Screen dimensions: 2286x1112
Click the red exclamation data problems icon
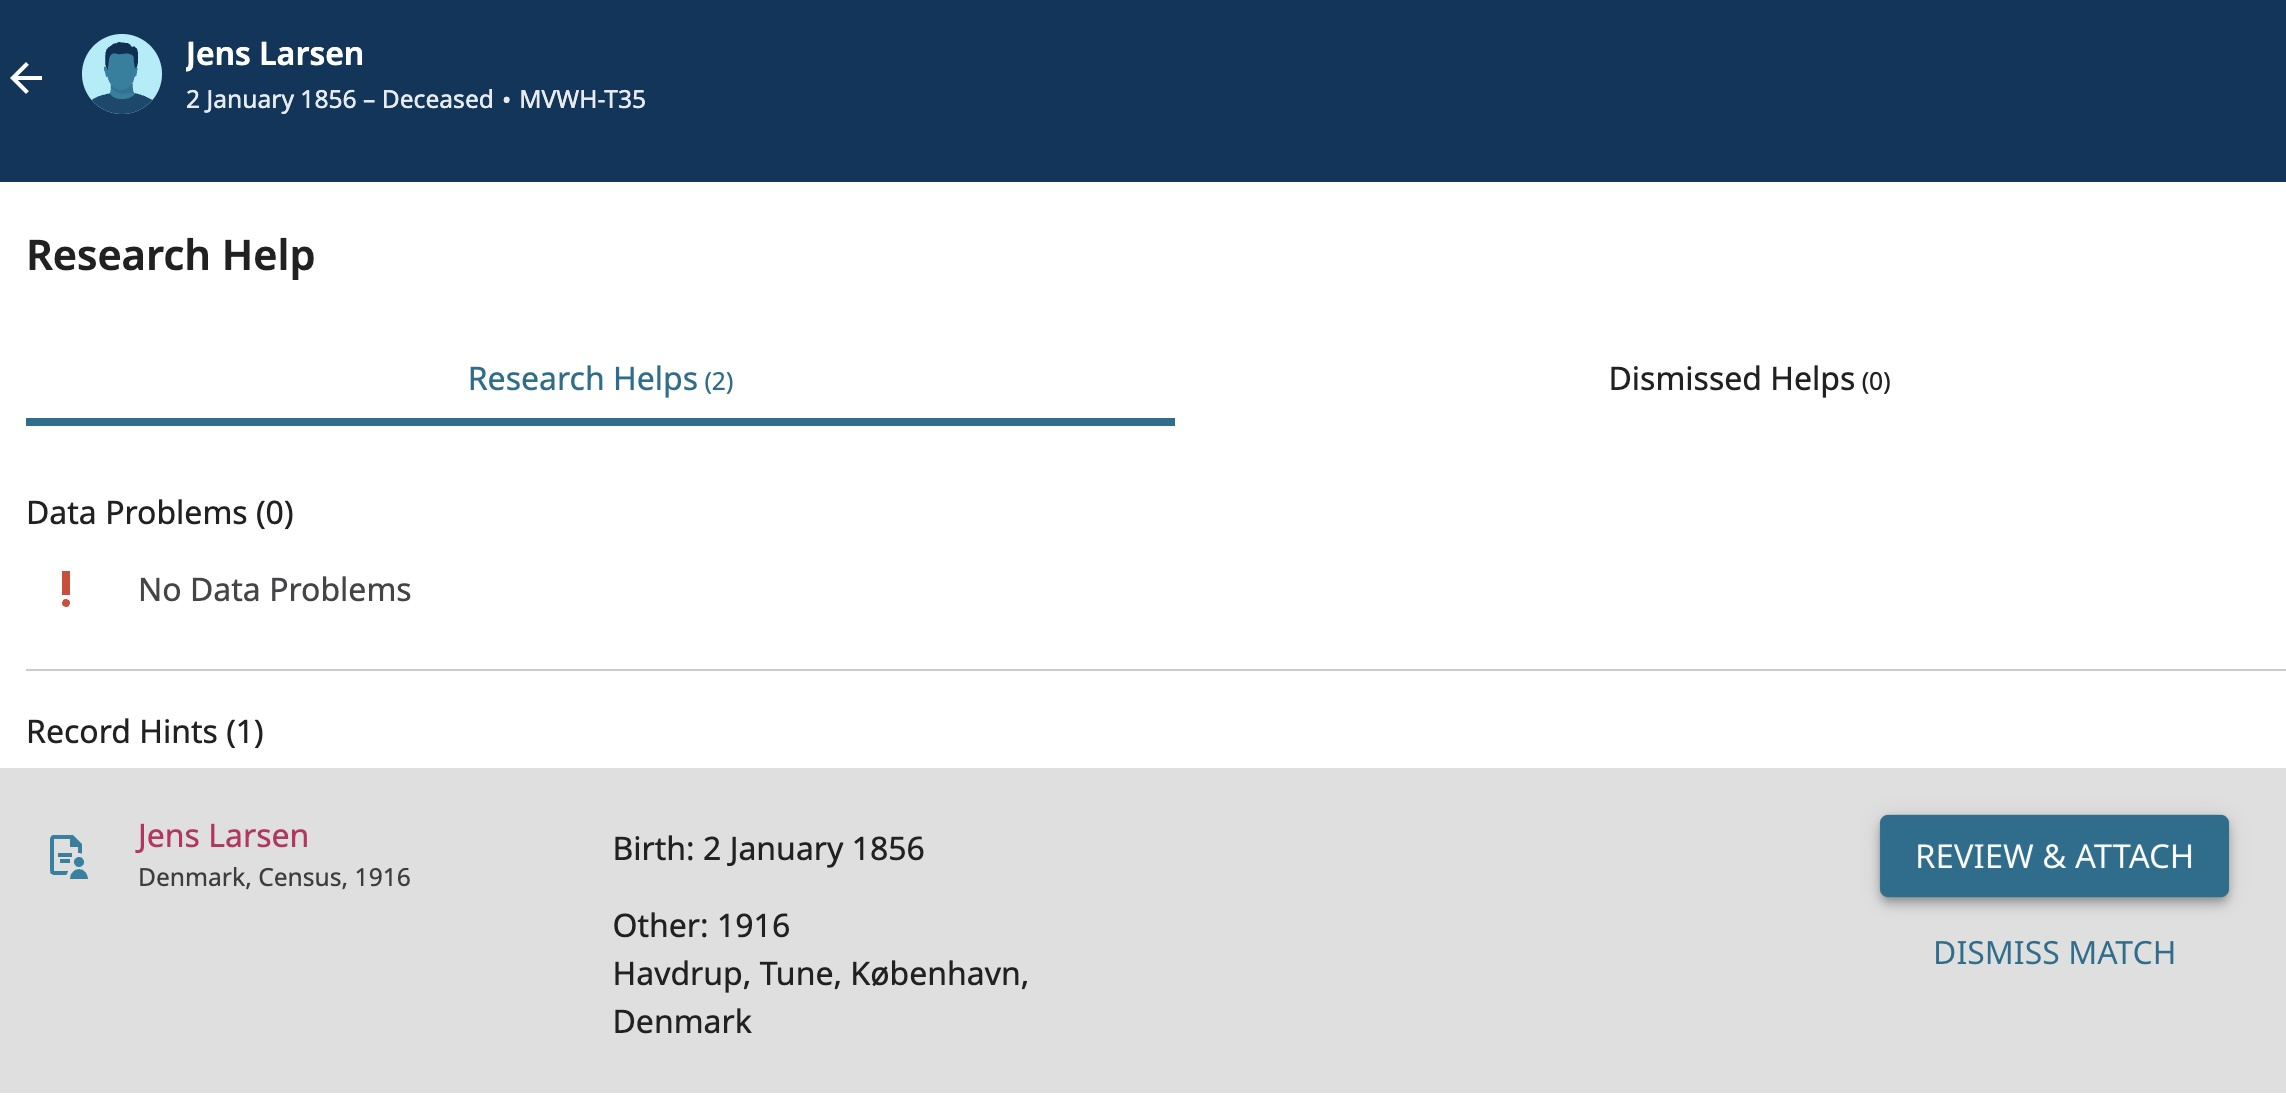66,589
